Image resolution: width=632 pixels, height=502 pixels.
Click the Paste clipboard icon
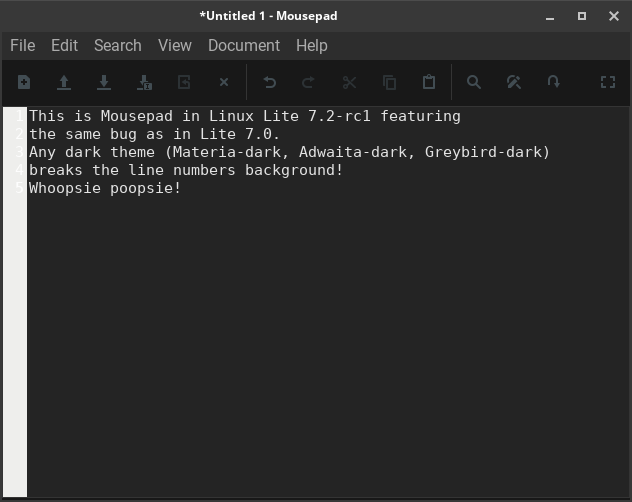(x=429, y=83)
